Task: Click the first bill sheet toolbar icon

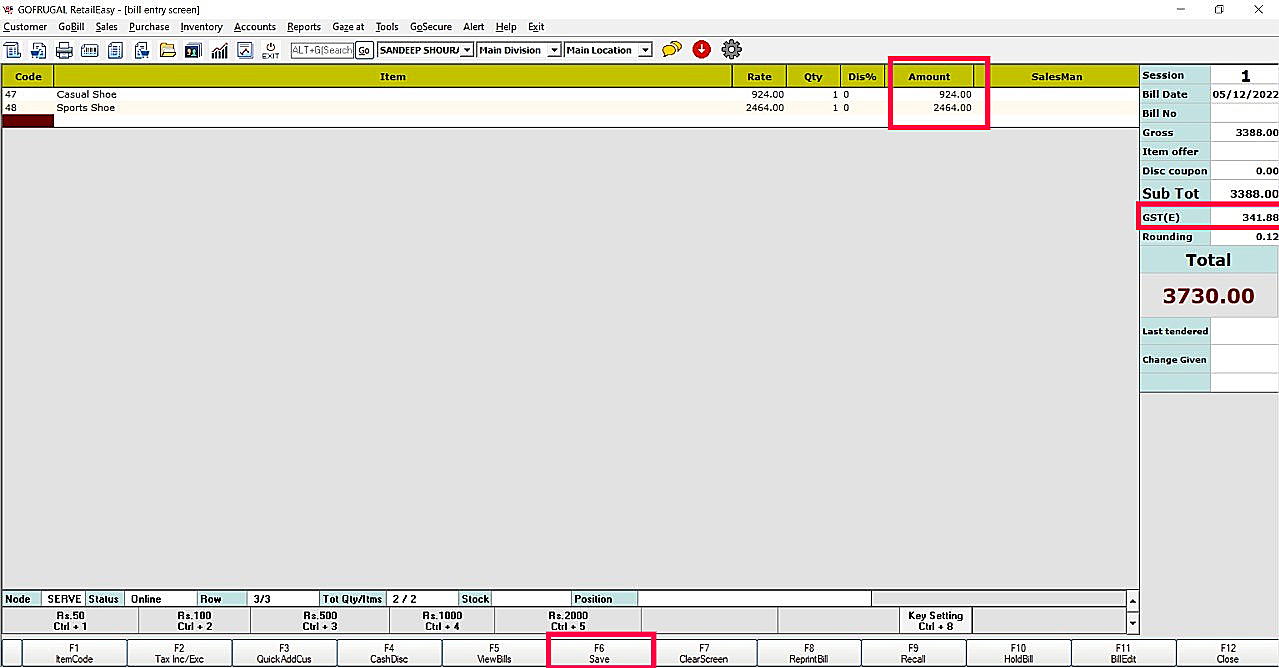Action: (13, 50)
